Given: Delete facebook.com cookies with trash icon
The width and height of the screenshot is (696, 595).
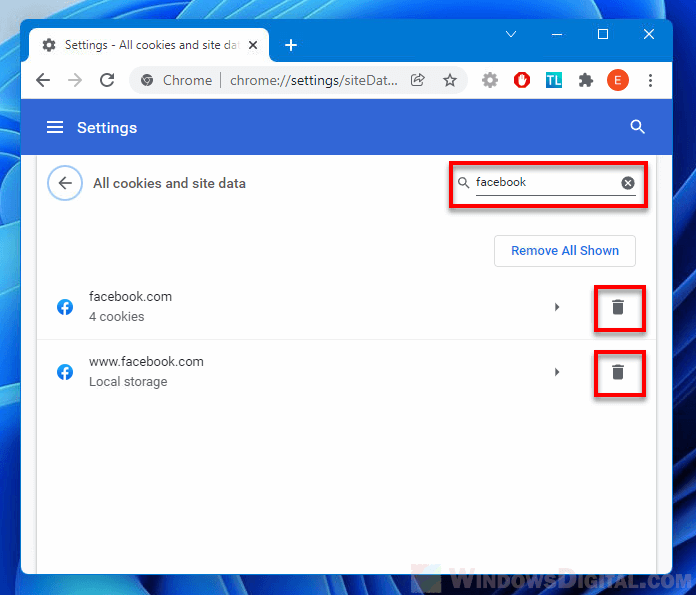Looking at the screenshot, I should click(x=618, y=307).
